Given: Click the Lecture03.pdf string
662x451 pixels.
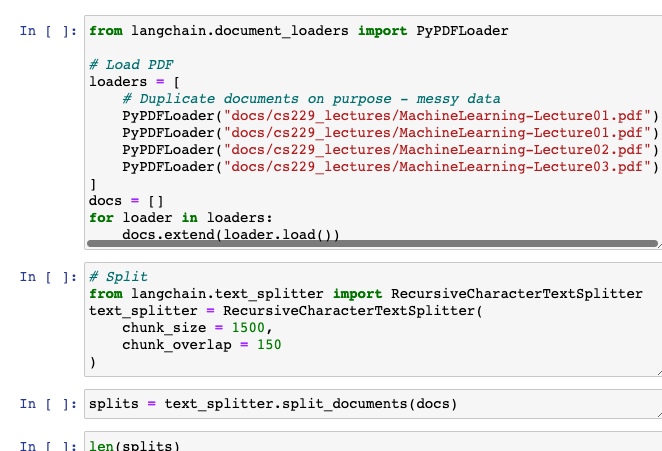Looking at the screenshot, I should (437, 166).
